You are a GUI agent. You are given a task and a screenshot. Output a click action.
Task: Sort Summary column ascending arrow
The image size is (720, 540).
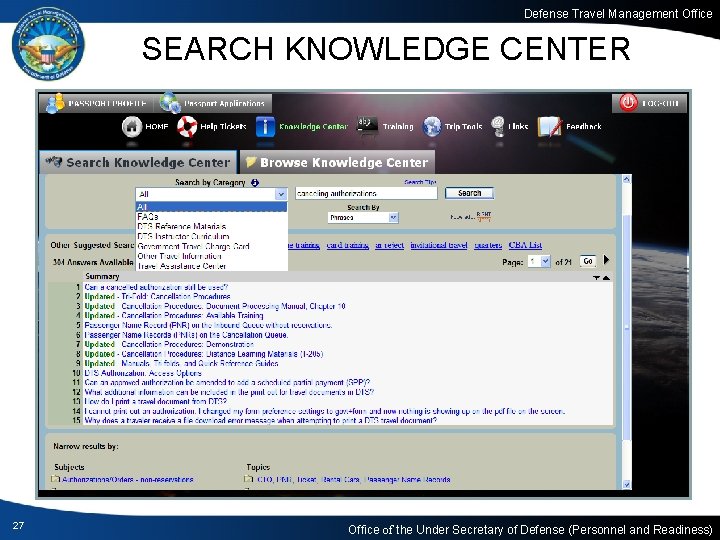point(606,278)
